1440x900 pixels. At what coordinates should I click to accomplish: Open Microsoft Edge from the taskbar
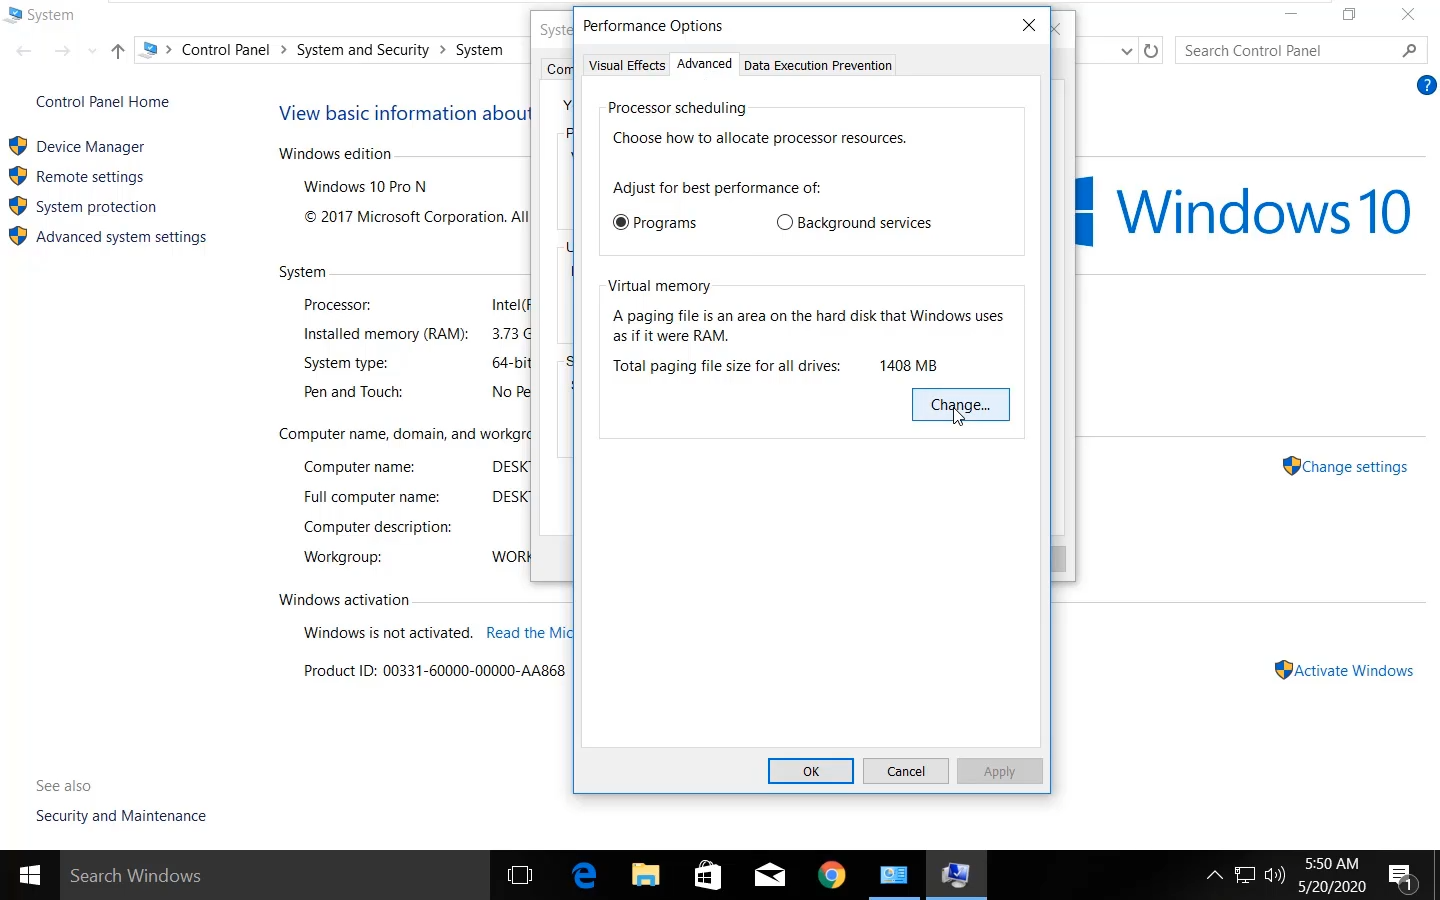[584, 876]
